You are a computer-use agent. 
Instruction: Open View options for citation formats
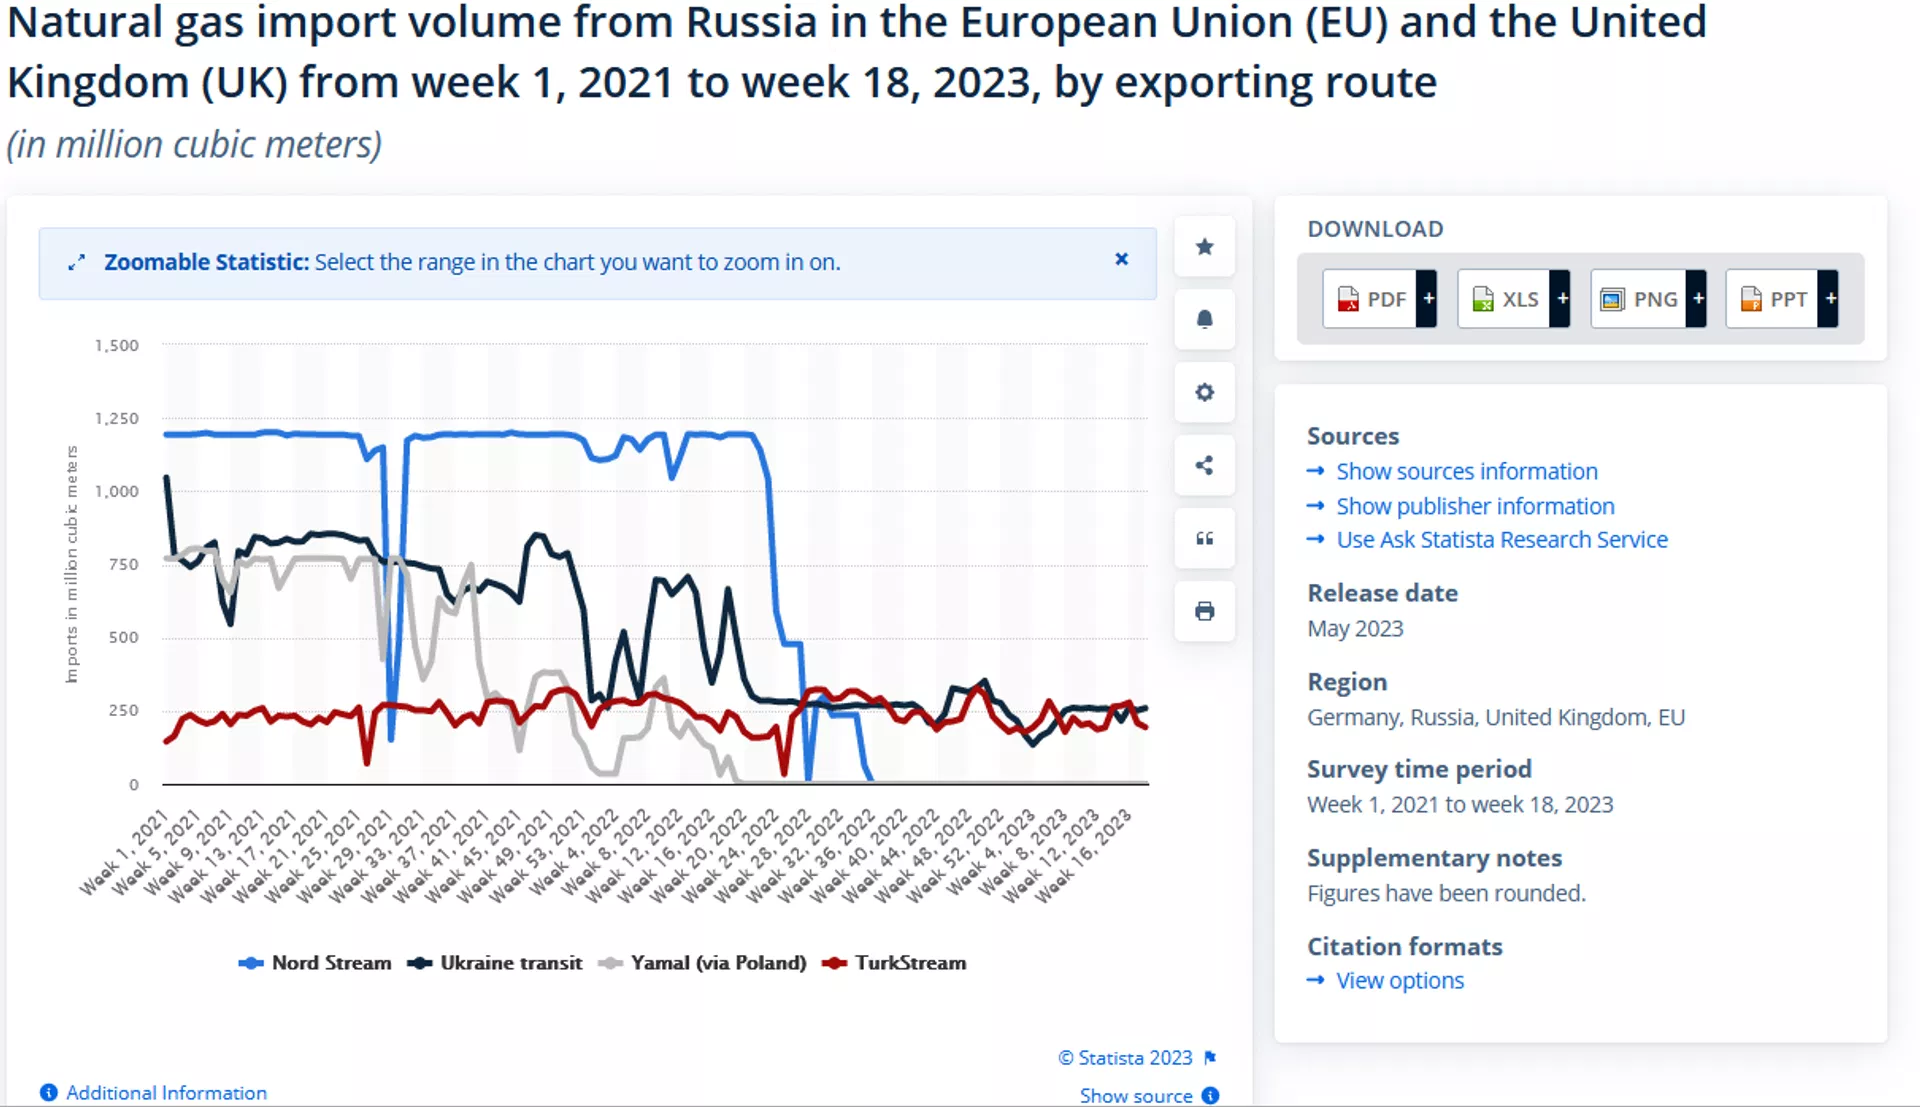pyautogui.click(x=1400, y=981)
